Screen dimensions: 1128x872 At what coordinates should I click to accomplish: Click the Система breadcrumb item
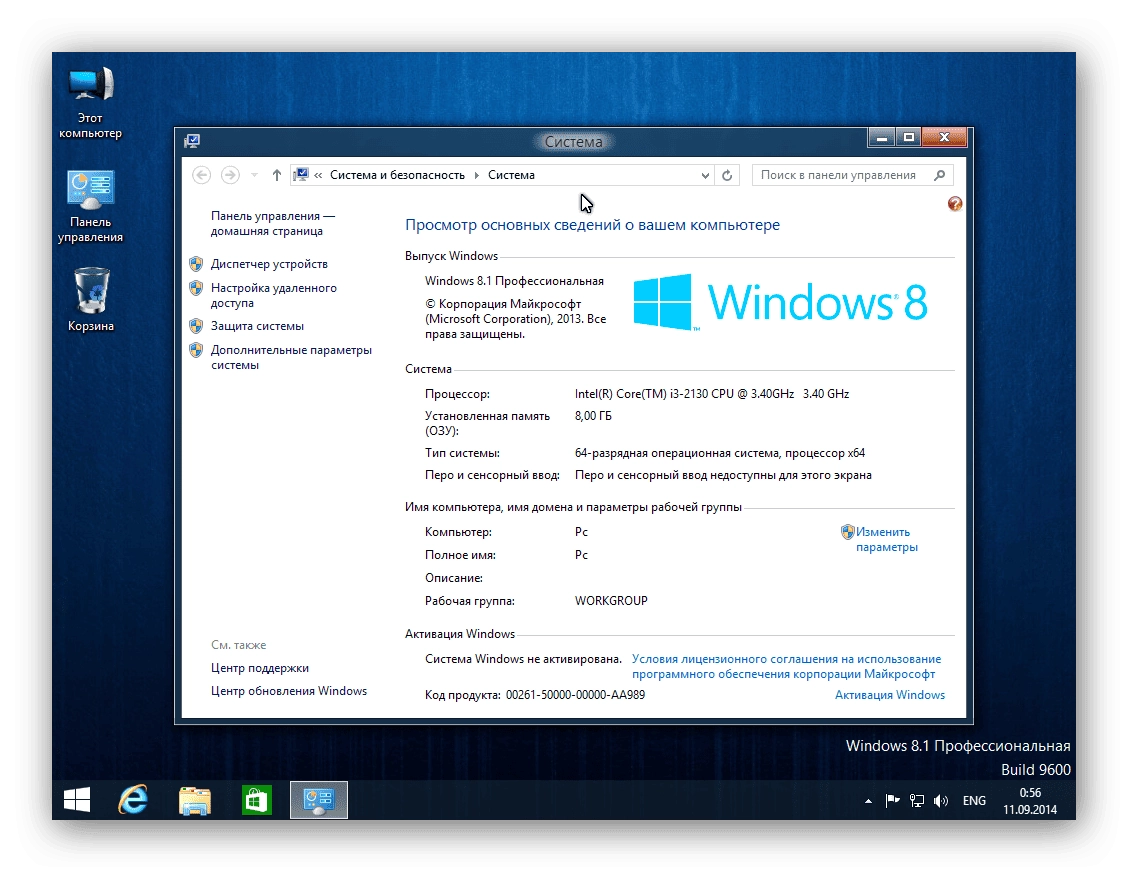tap(511, 175)
